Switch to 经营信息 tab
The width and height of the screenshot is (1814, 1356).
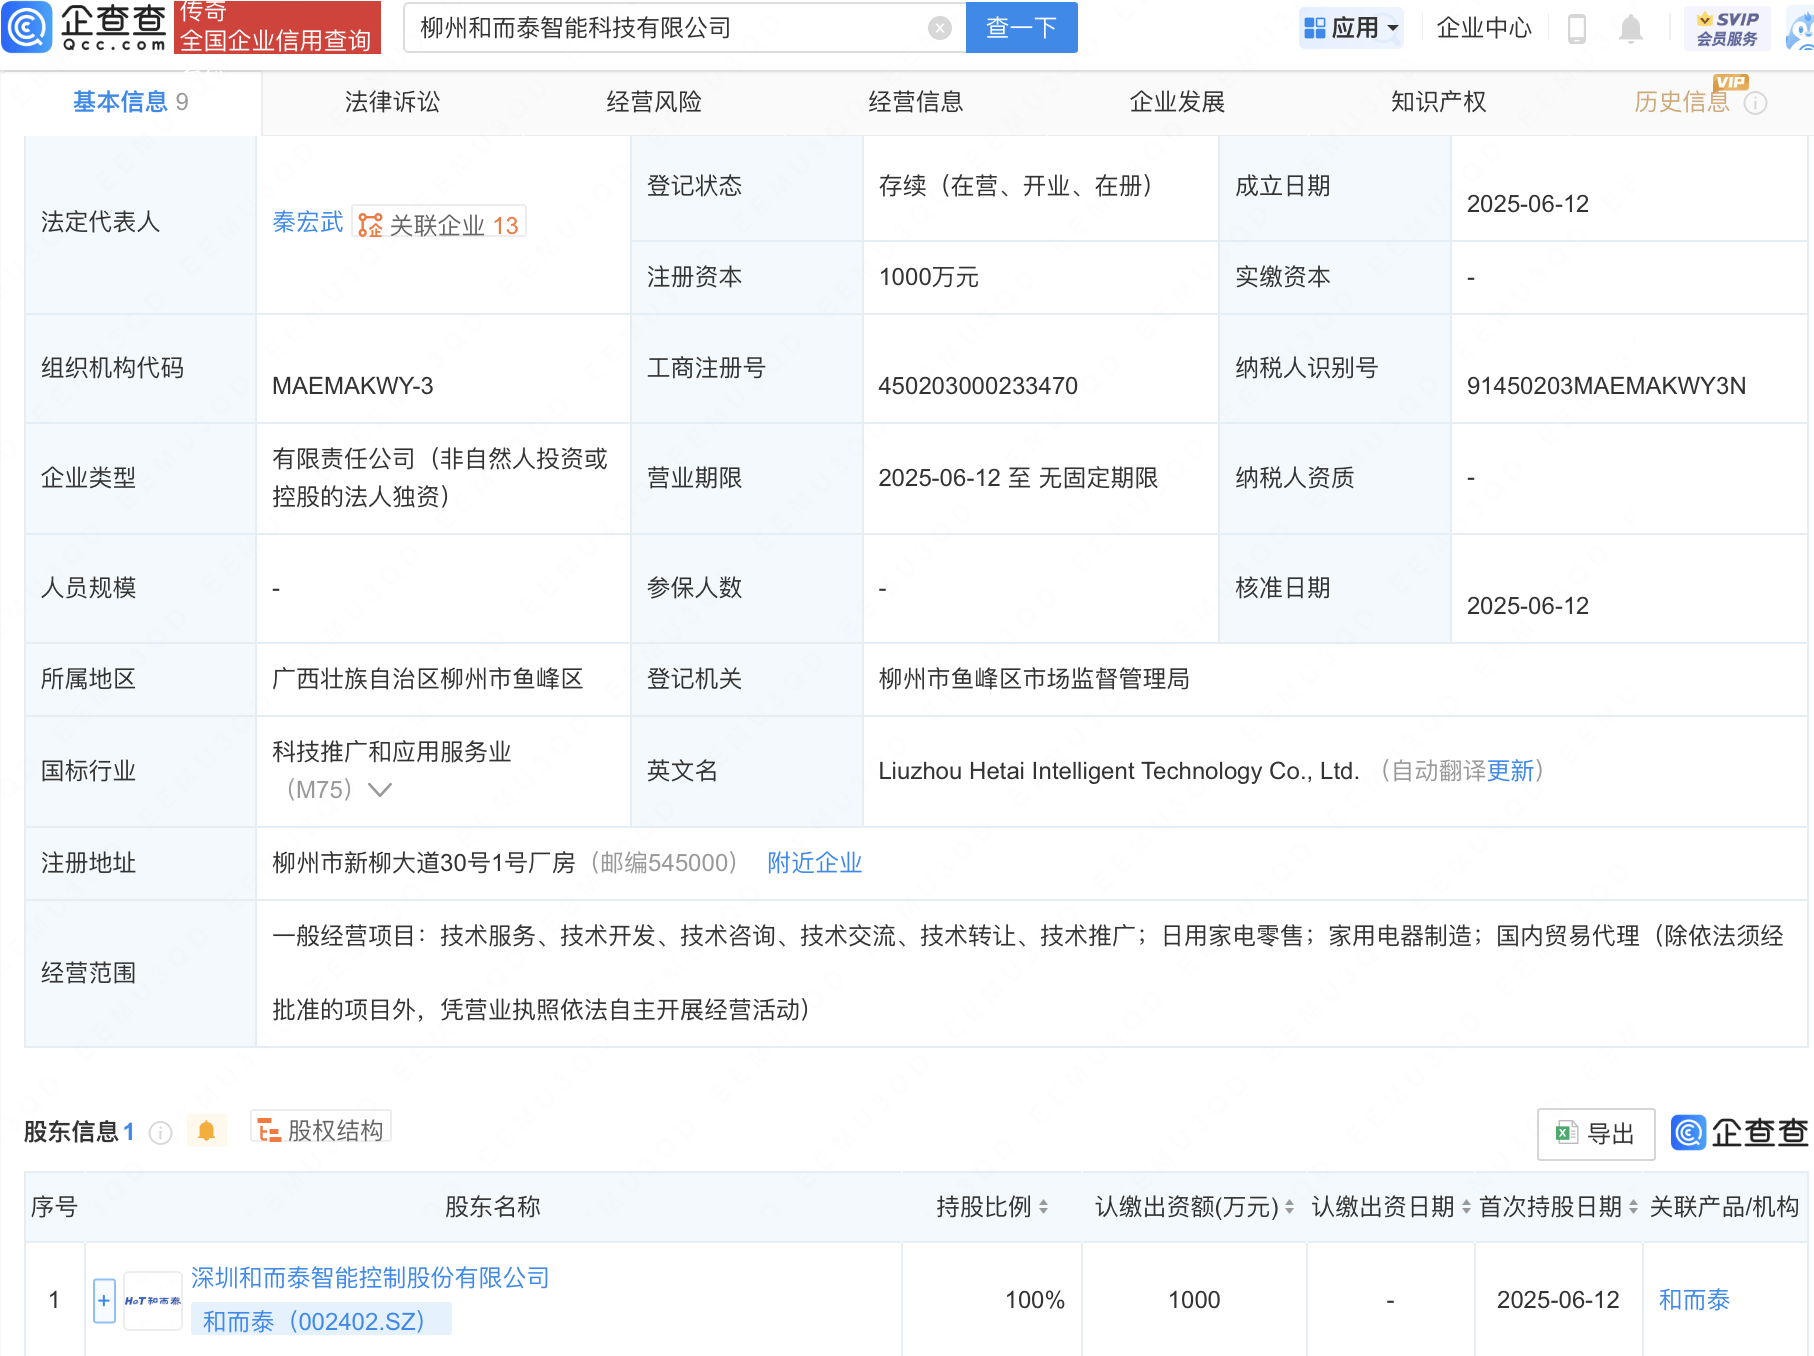point(916,102)
